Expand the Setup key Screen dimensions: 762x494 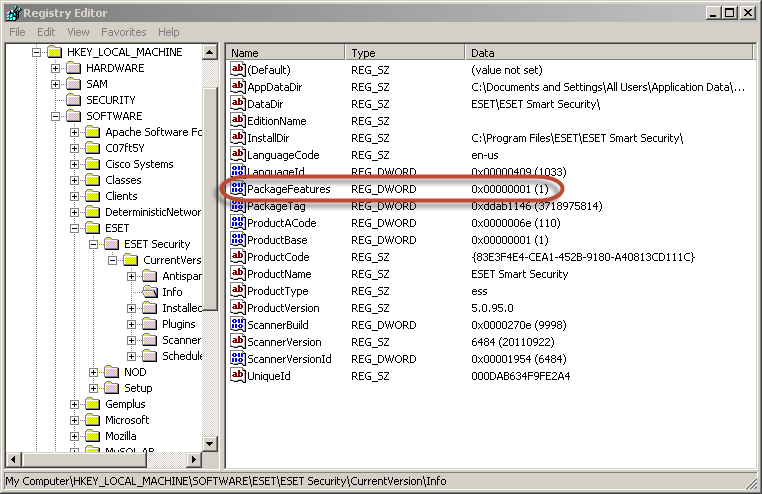pos(93,388)
